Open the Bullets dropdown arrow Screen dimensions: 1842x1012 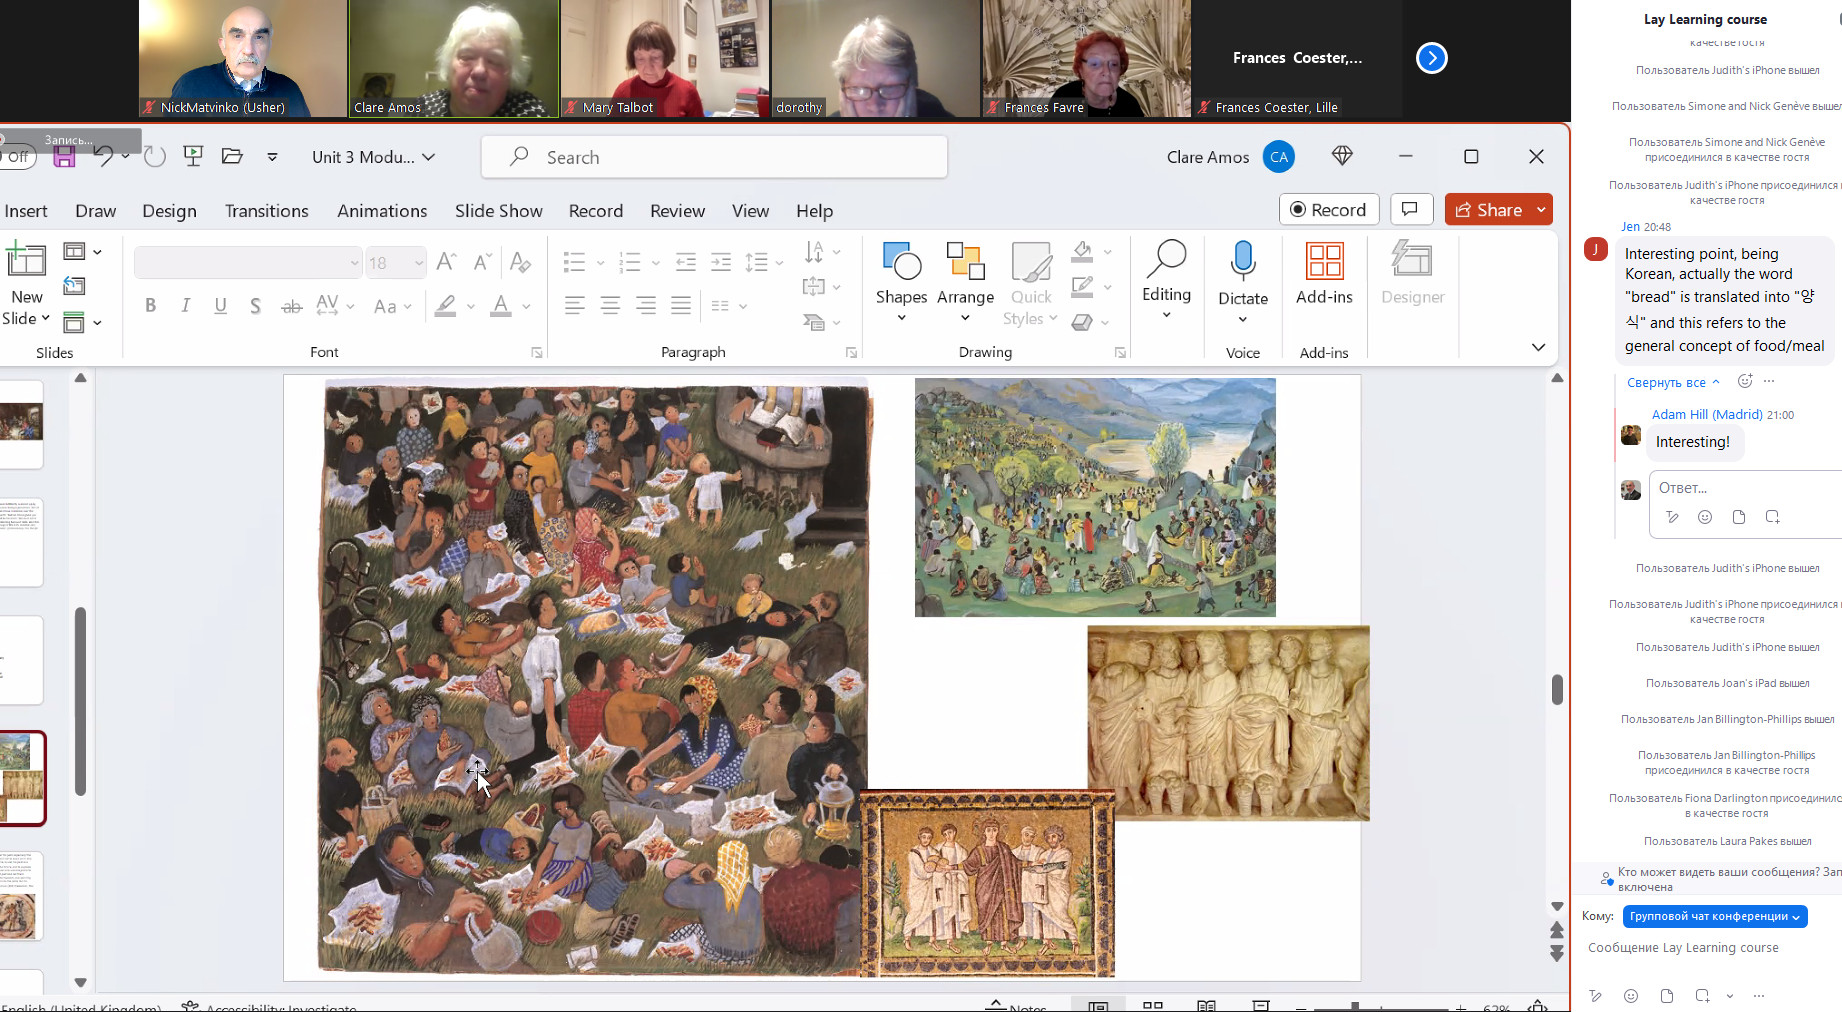[600, 263]
